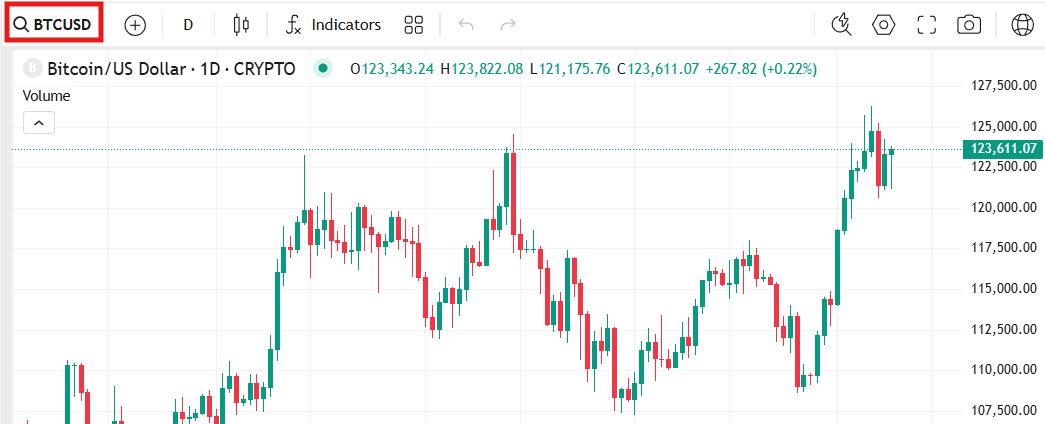Redo the last chart action
This screenshot has width=1045, height=424.
tap(508, 25)
